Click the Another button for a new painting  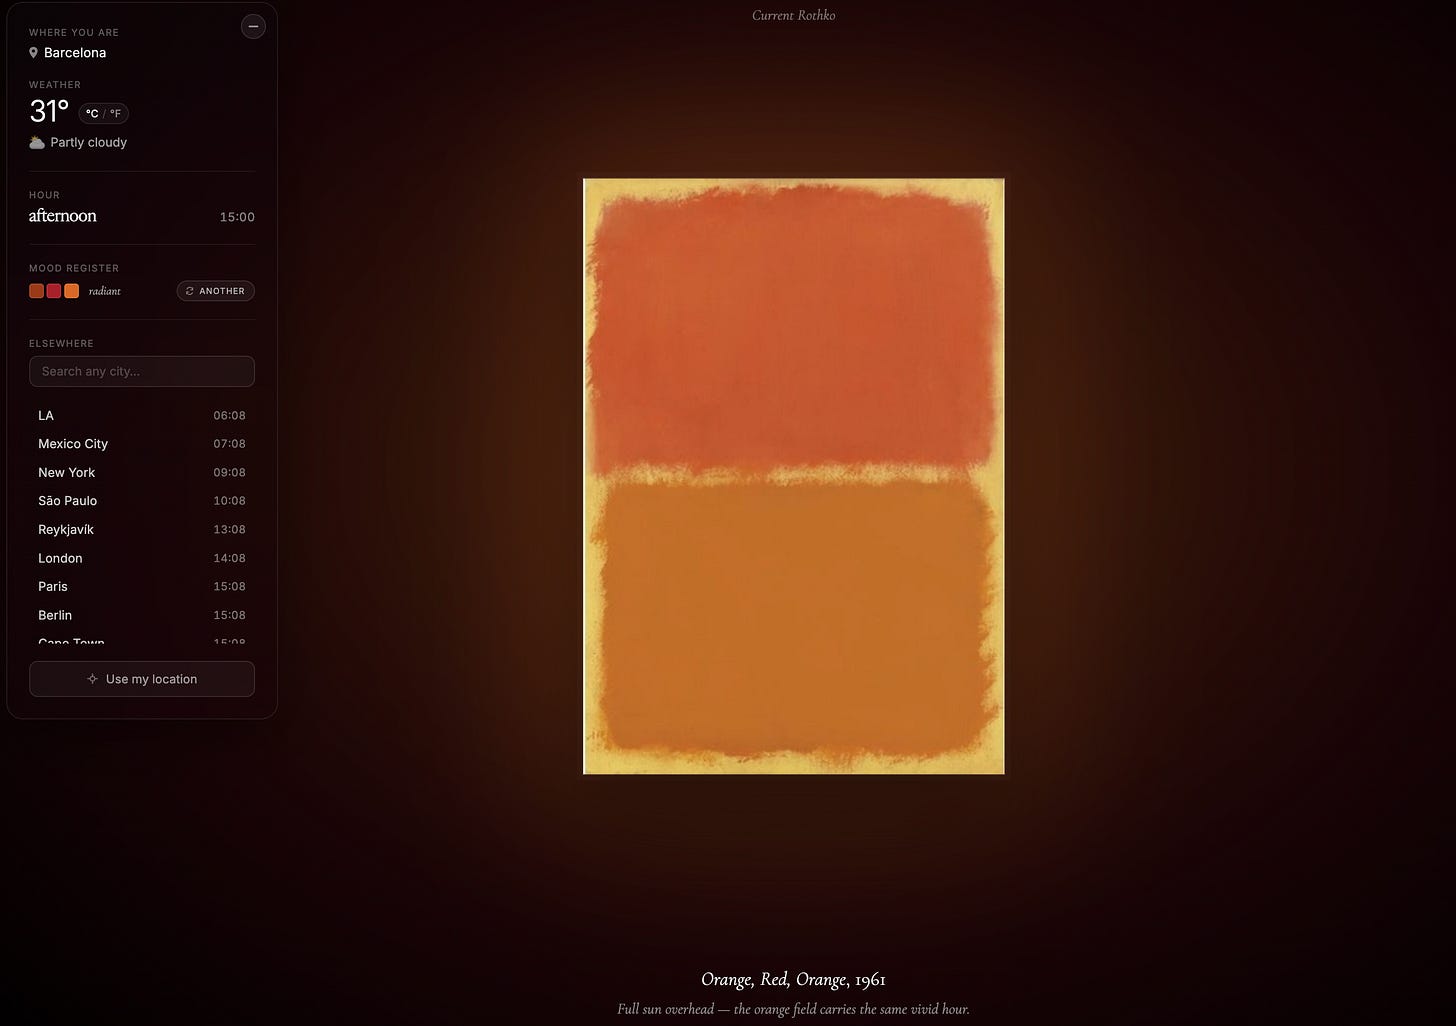click(216, 291)
